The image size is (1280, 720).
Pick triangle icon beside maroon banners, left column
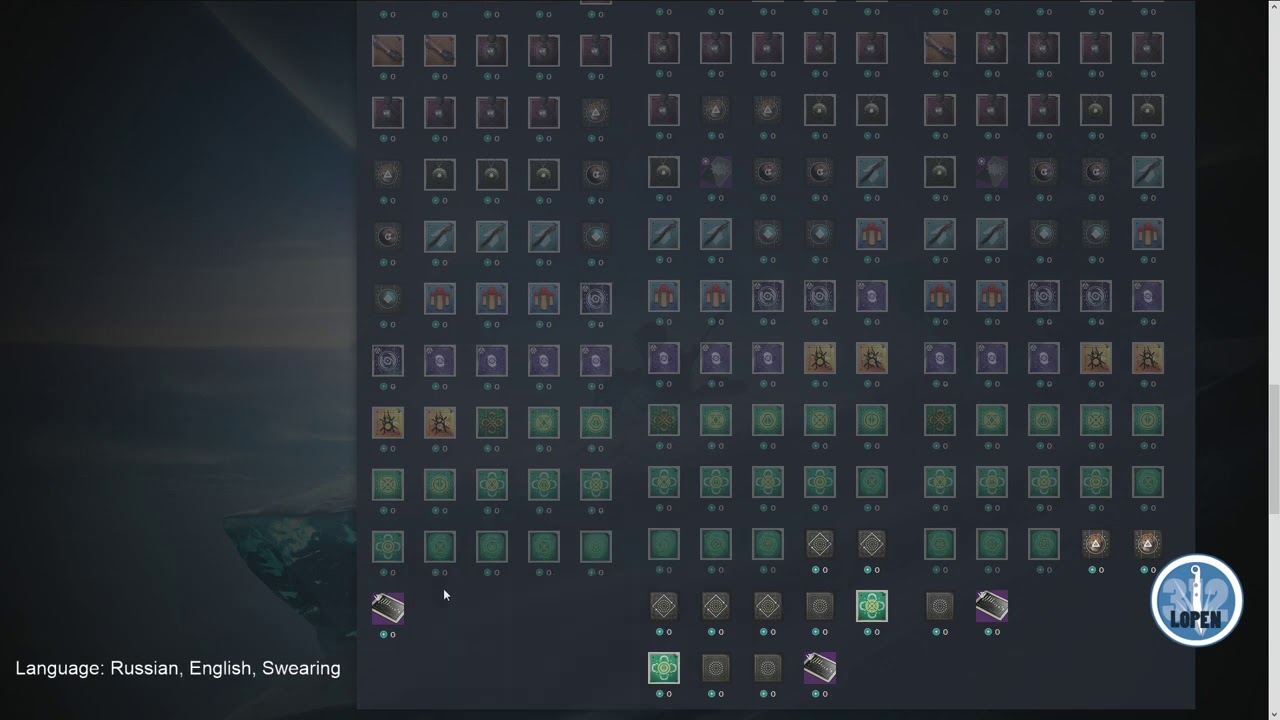[596, 112]
